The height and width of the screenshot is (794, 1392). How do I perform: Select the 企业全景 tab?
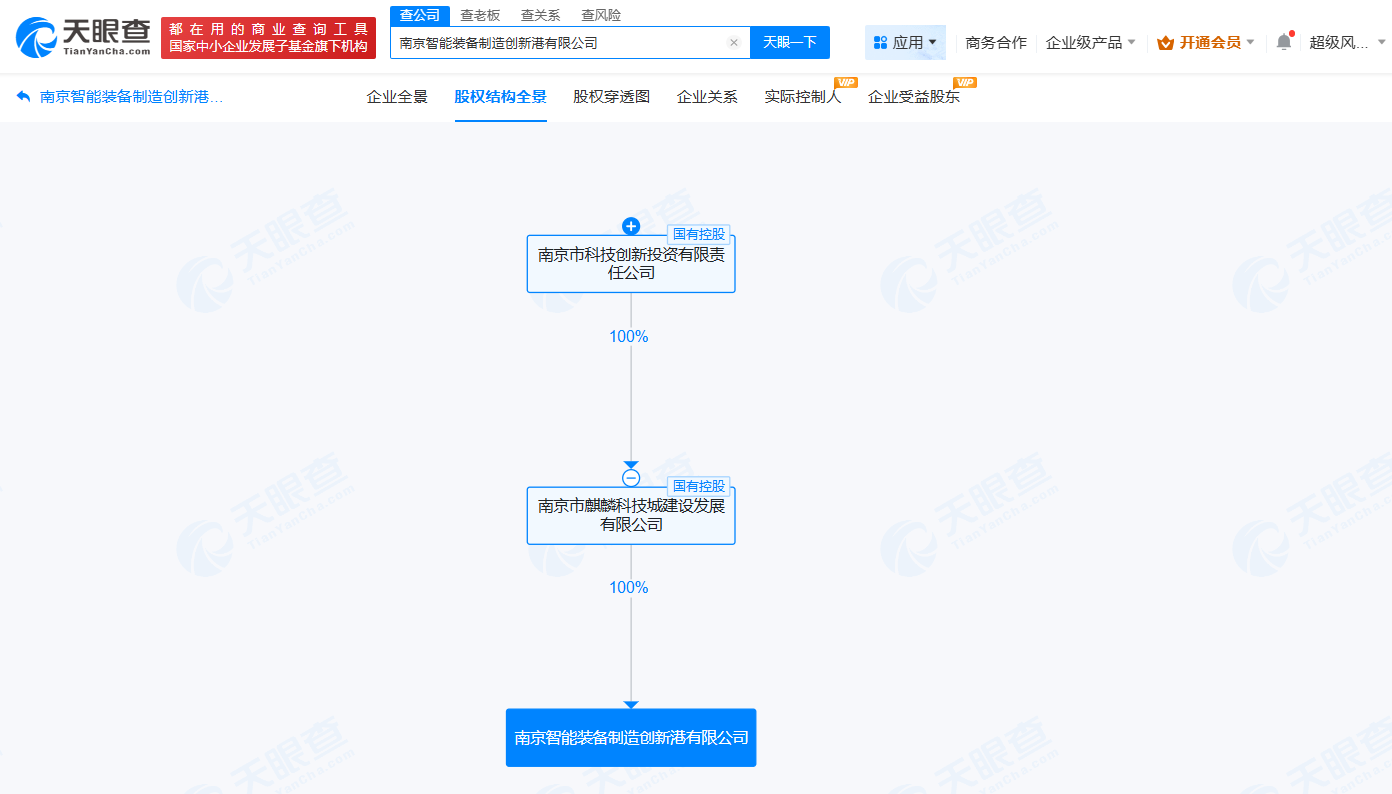pyautogui.click(x=397, y=96)
